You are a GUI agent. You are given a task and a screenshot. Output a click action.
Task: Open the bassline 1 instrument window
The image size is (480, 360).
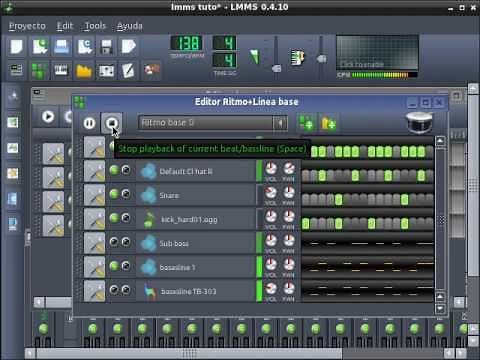tap(196, 267)
